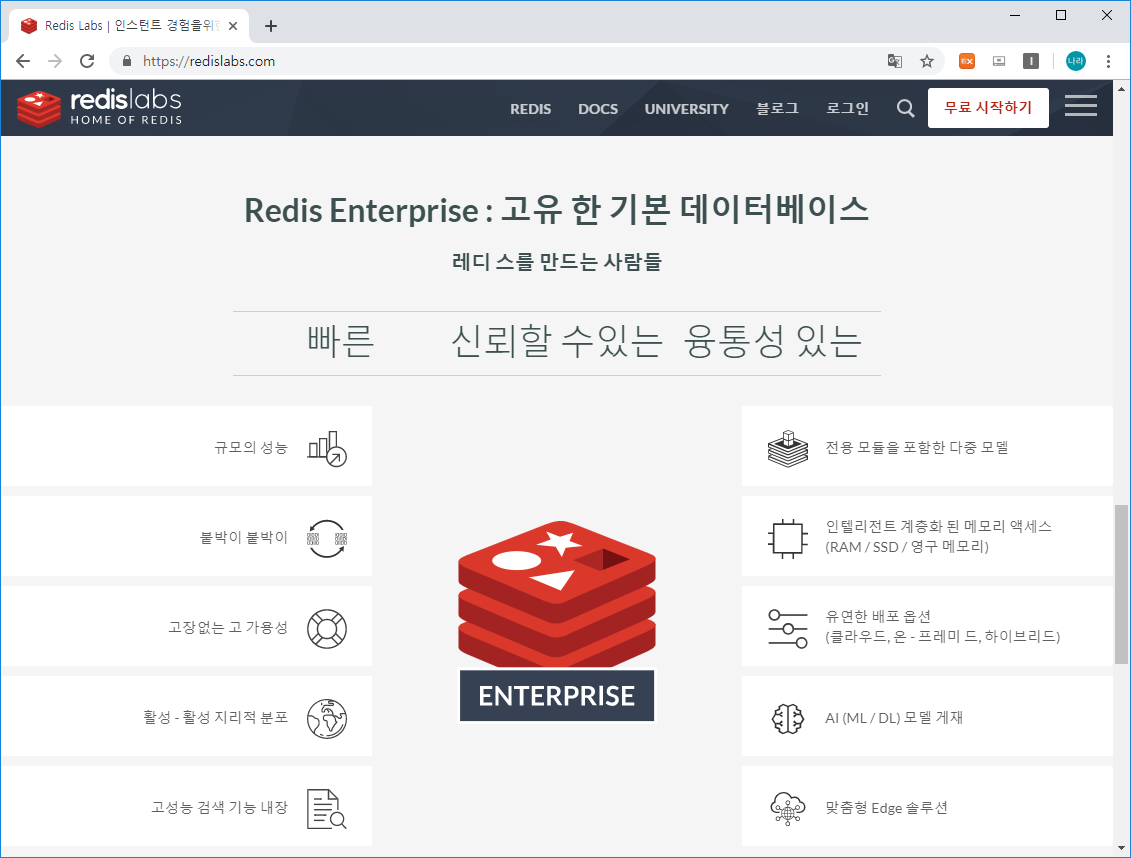Screen dimensions: 1131x858
Task: Click the screen-shaped extension icon
Action: (999, 61)
